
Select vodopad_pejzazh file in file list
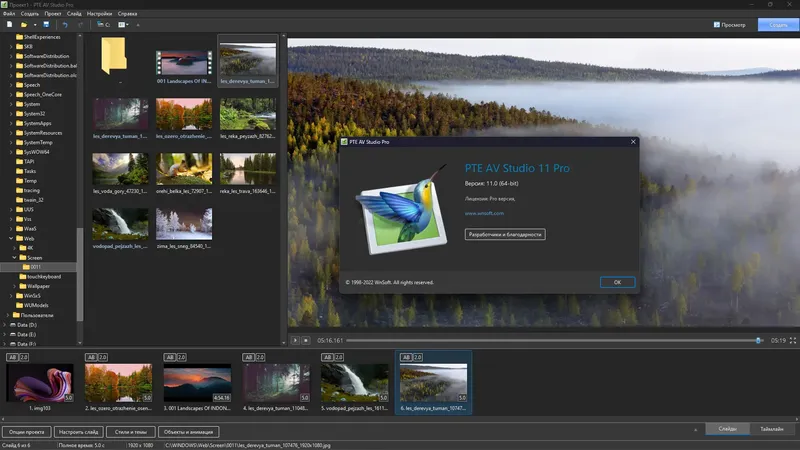(x=120, y=223)
